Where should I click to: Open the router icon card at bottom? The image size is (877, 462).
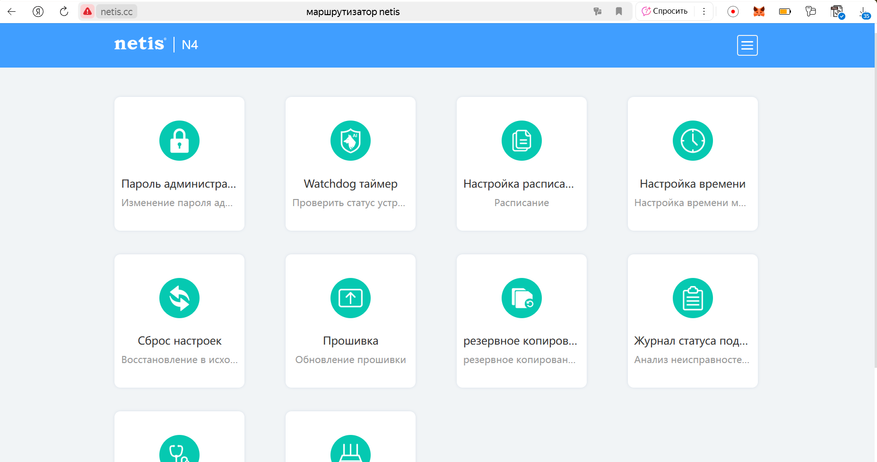pos(350,449)
